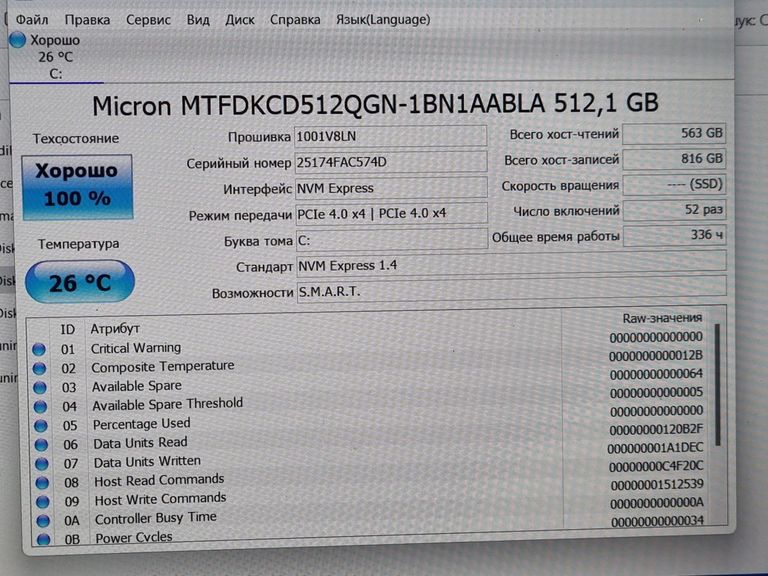Image resolution: width=768 pixels, height=576 pixels.
Task: Click status dot for Data Units Read row
Action: tap(42, 445)
